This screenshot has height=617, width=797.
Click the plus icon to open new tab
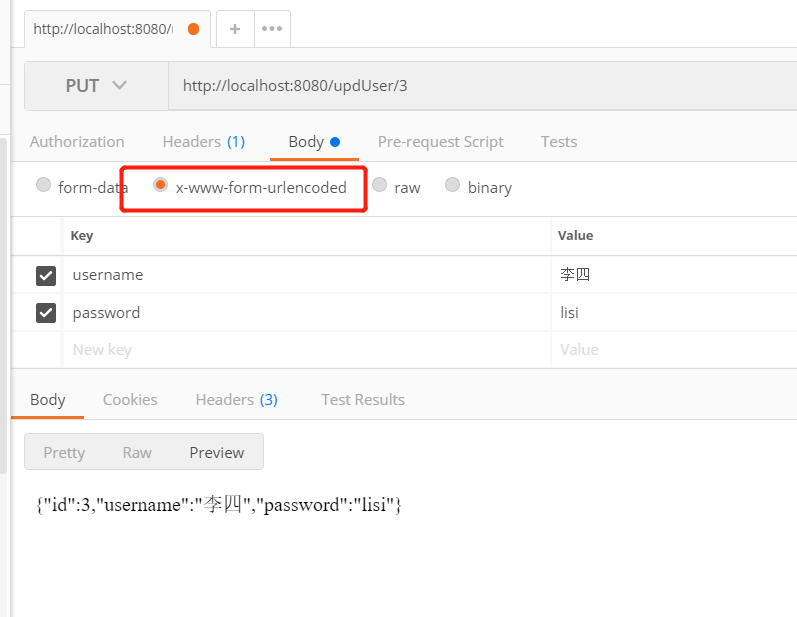(235, 29)
